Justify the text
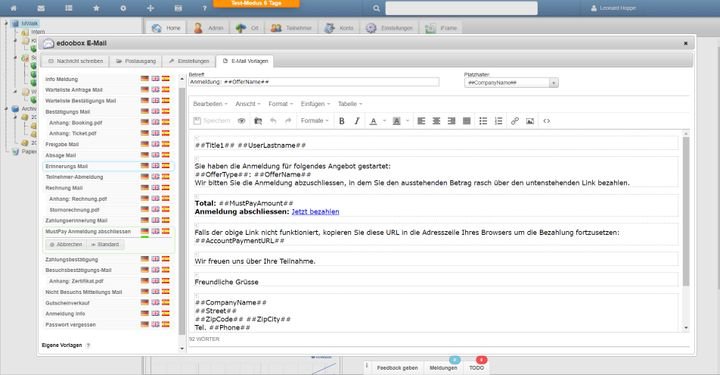 [x=467, y=121]
